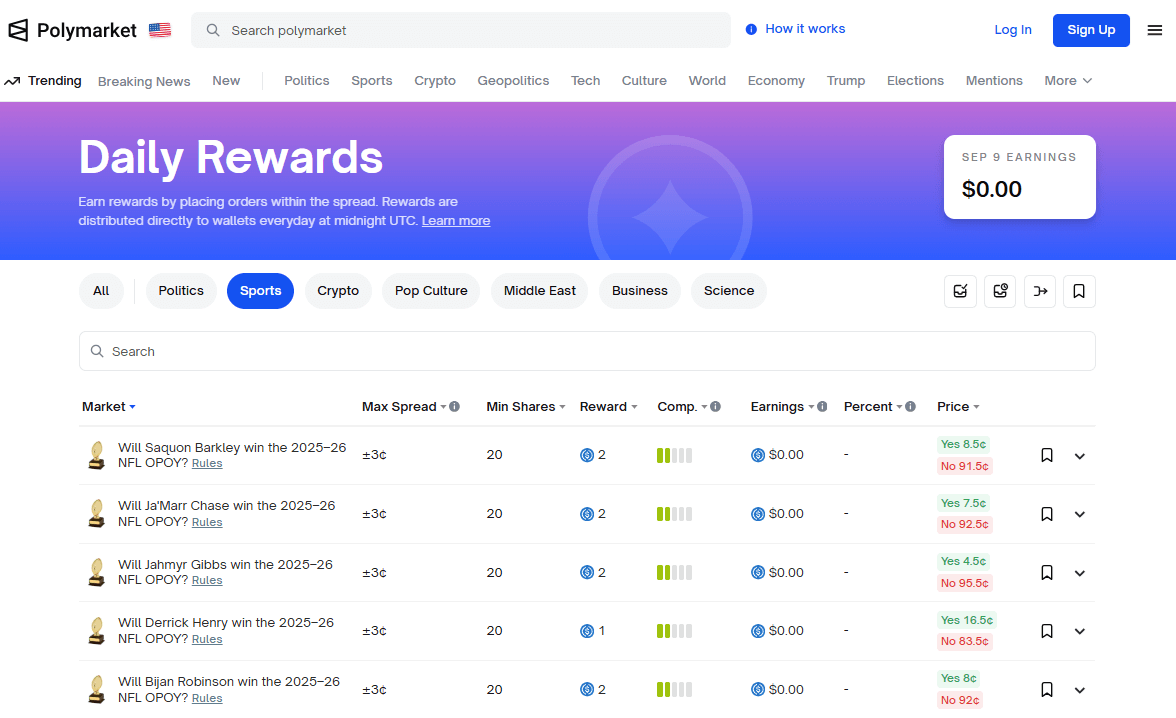Click the magnifier icon in top search bar
The image size is (1176, 718).
point(213,30)
